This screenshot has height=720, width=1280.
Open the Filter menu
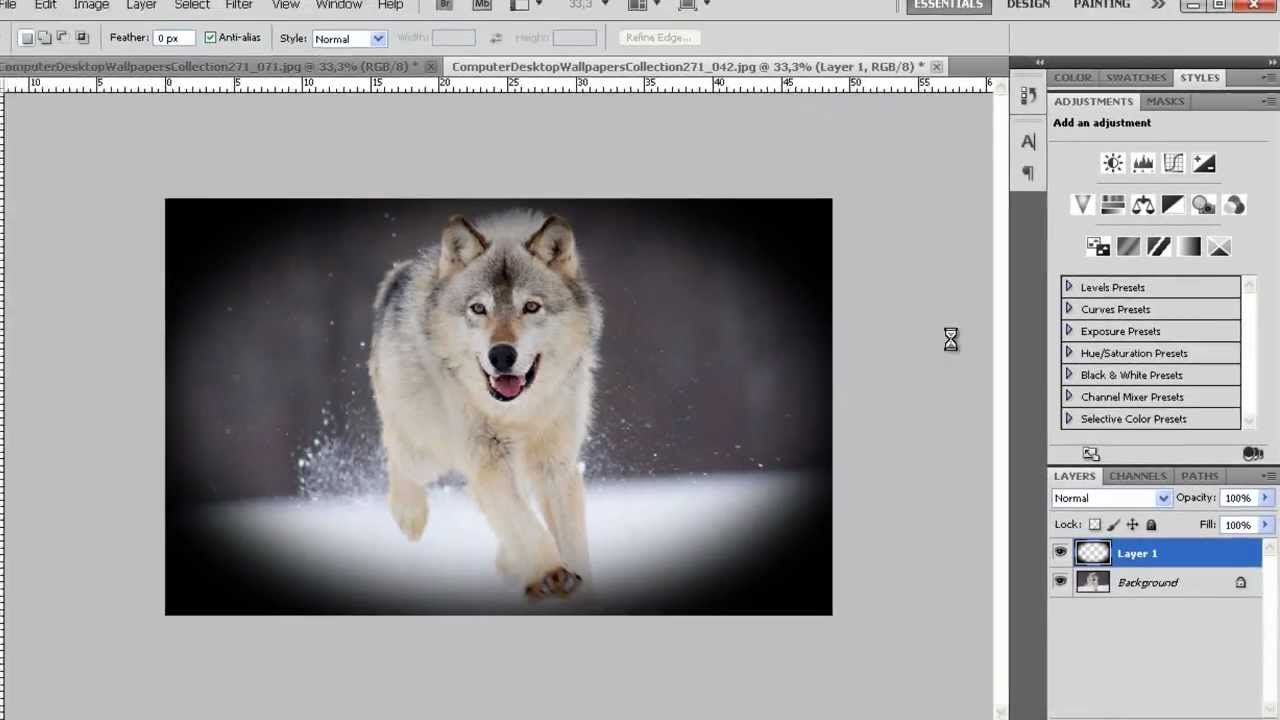[x=239, y=5]
